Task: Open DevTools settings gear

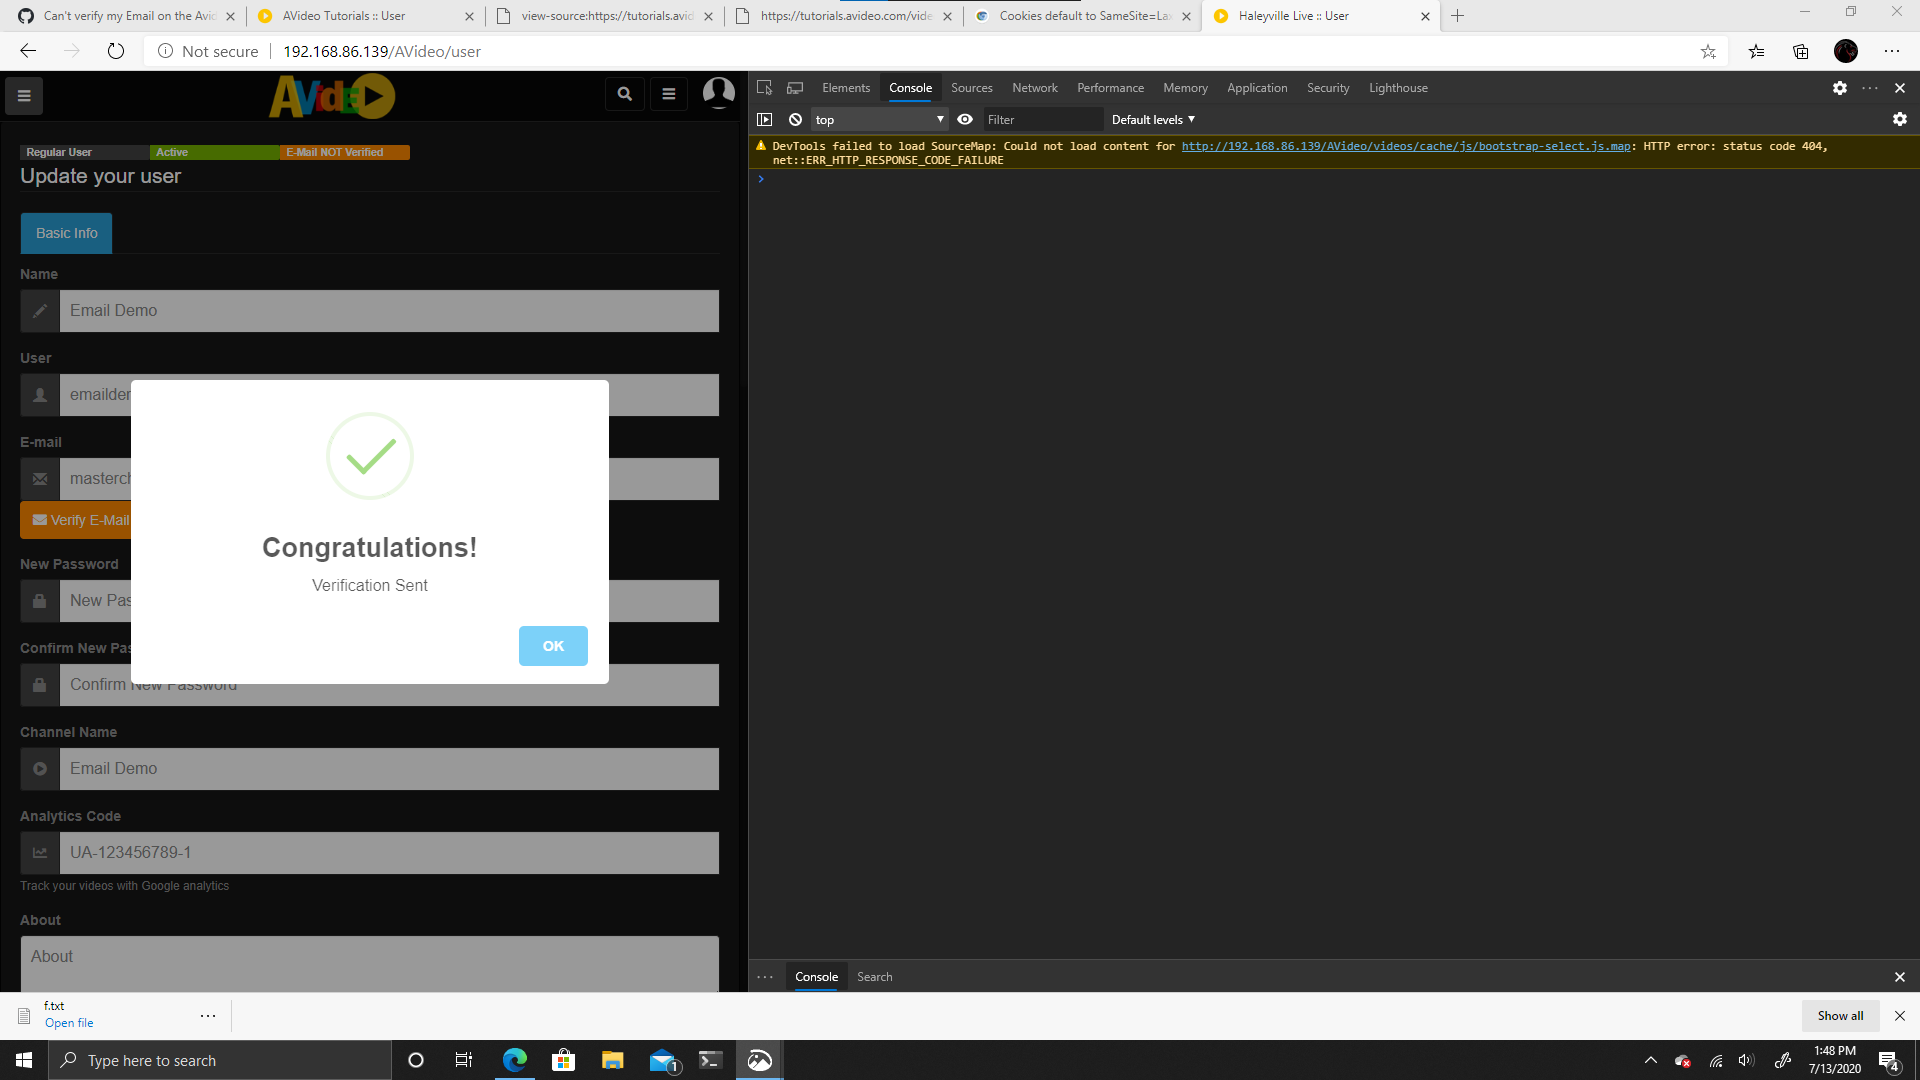Action: [x=1840, y=88]
